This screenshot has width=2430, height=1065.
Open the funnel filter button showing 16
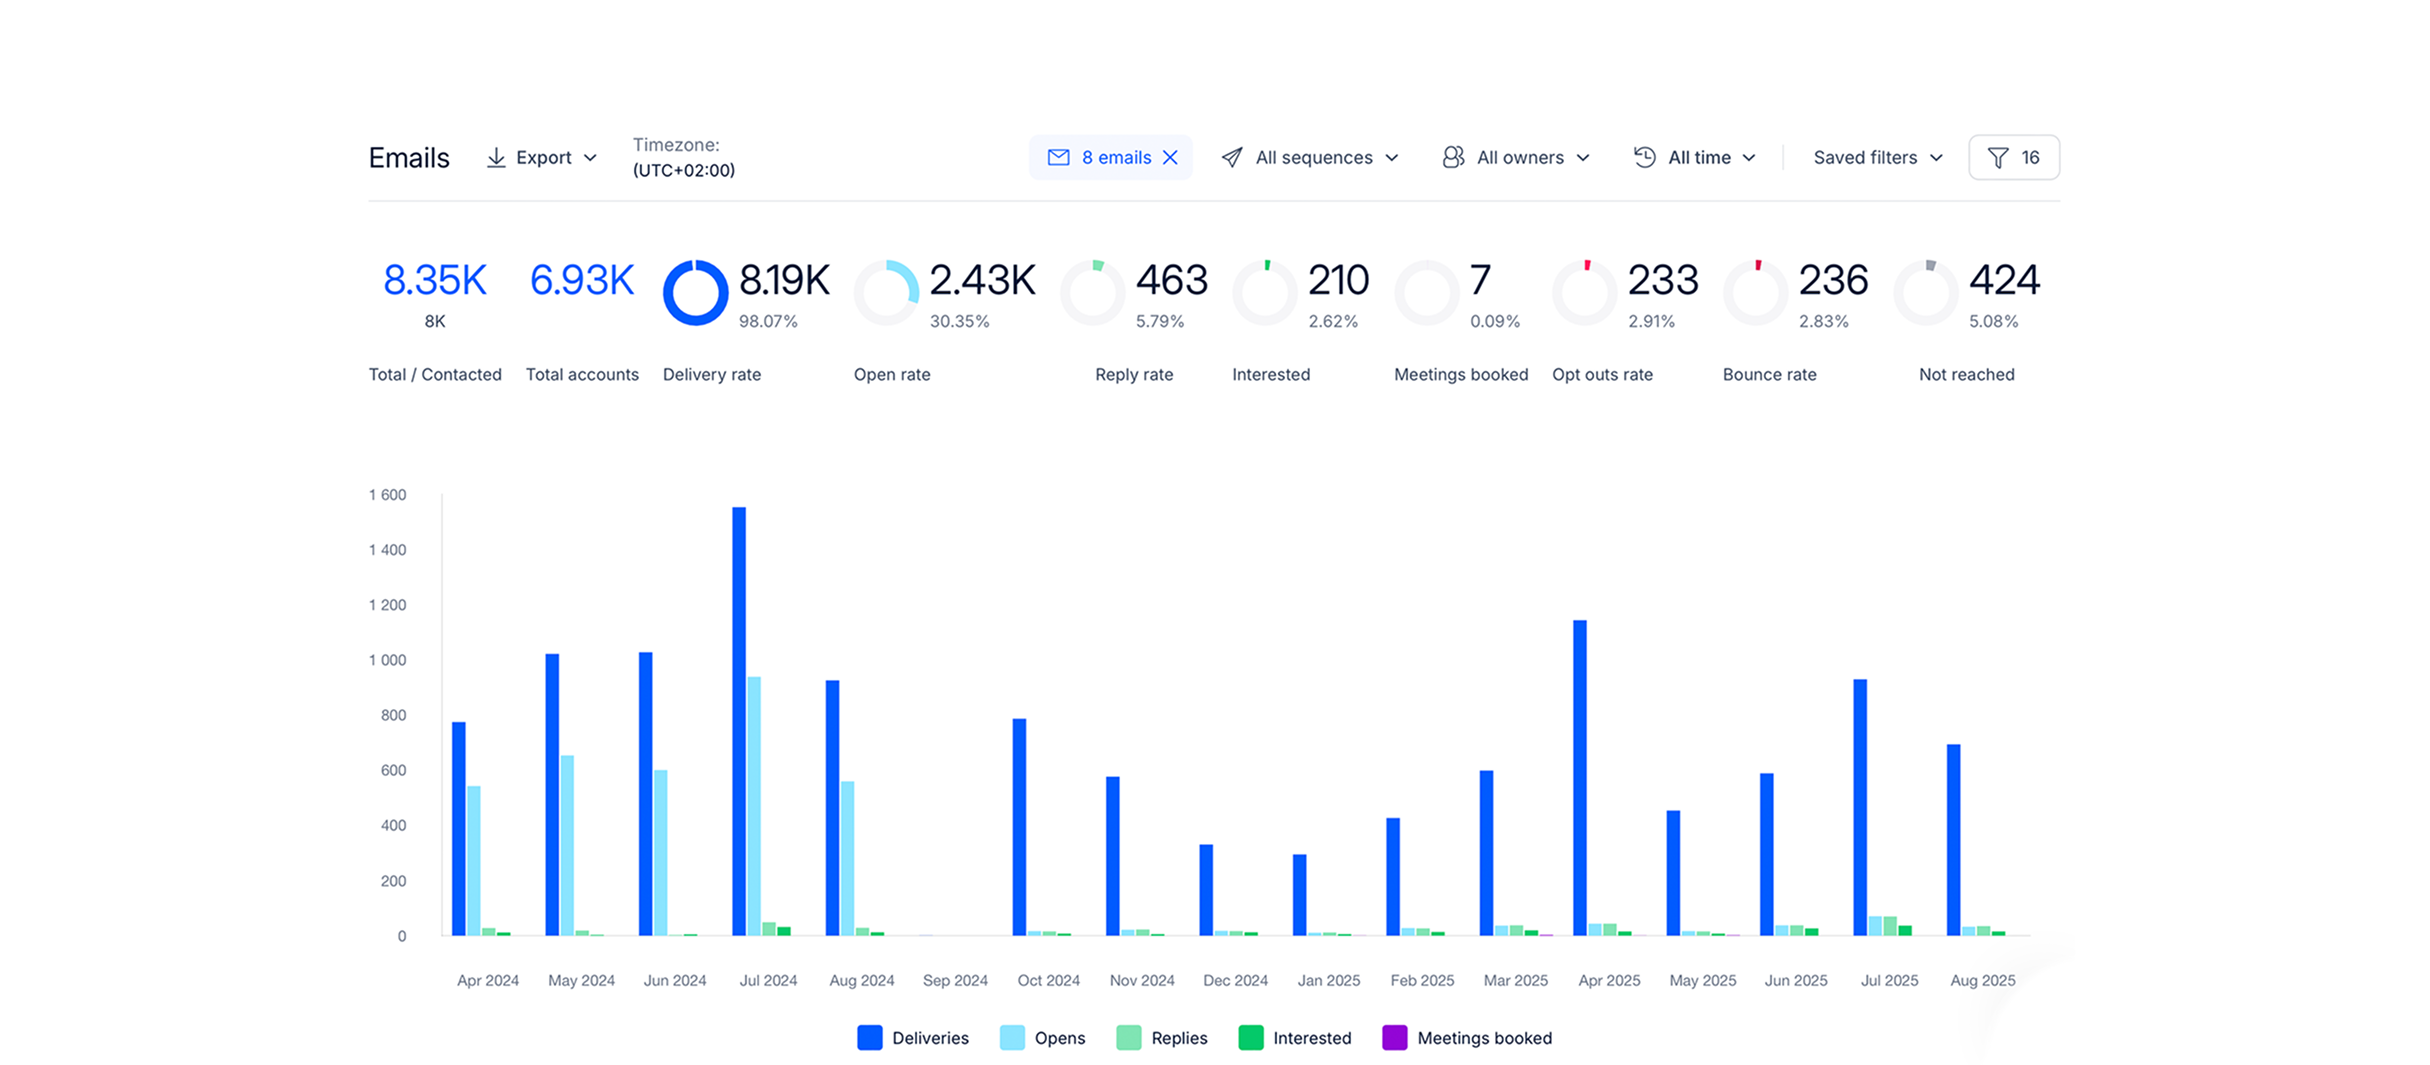pyautogui.click(x=2013, y=158)
